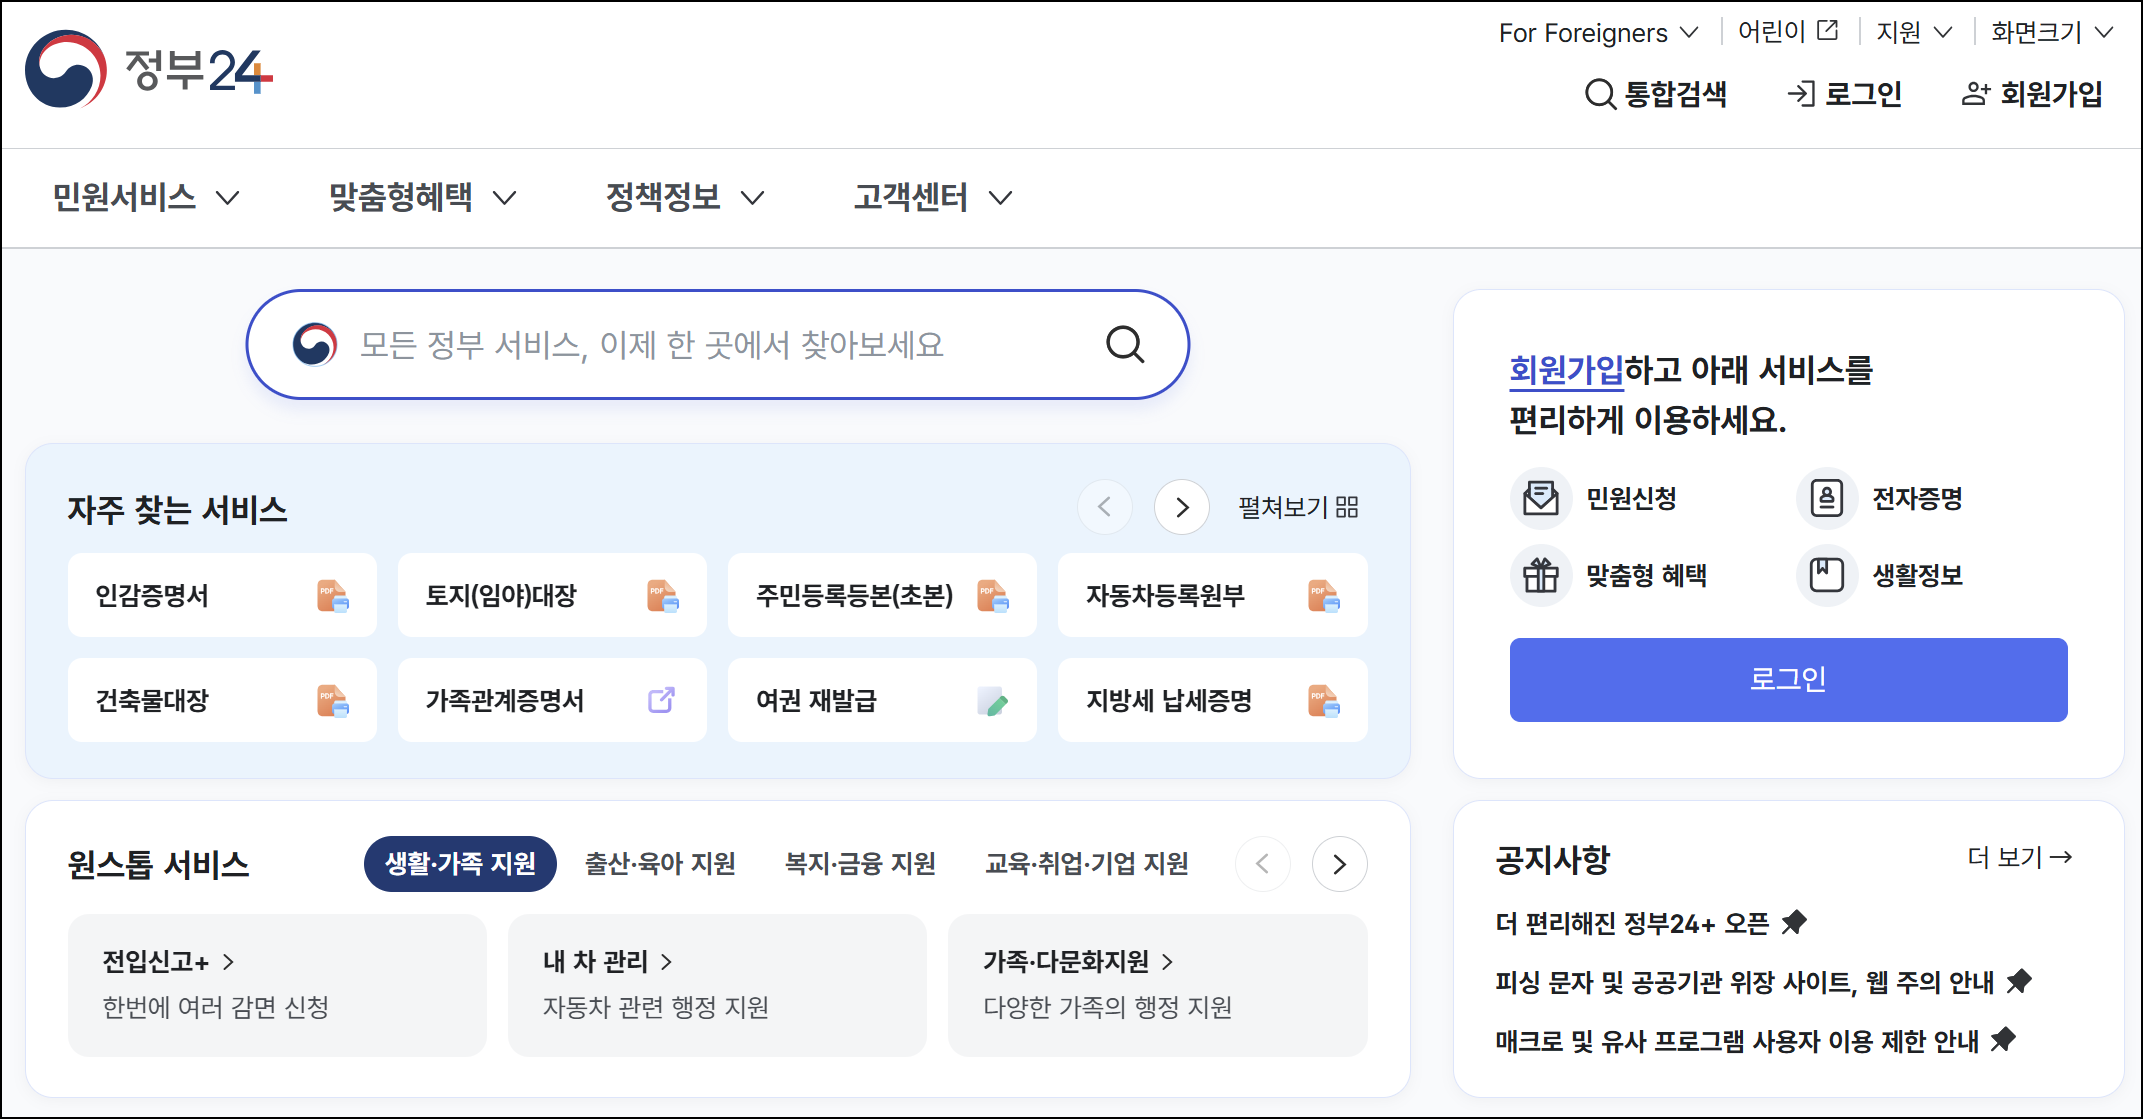This screenshot has height=1119, width=2143.
Task: Click the 생활정보 bookmark icon
Action: [x=1826, y=575]
